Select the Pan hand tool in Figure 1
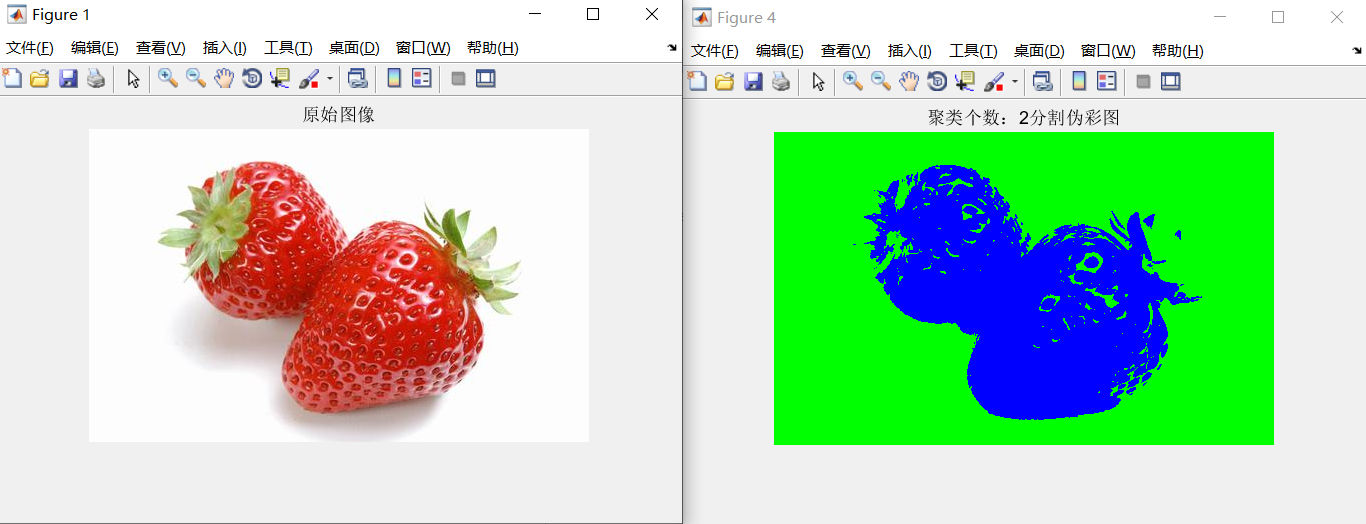The width and height of the screenshot is (1366, 524). click(x=224, y=78)
